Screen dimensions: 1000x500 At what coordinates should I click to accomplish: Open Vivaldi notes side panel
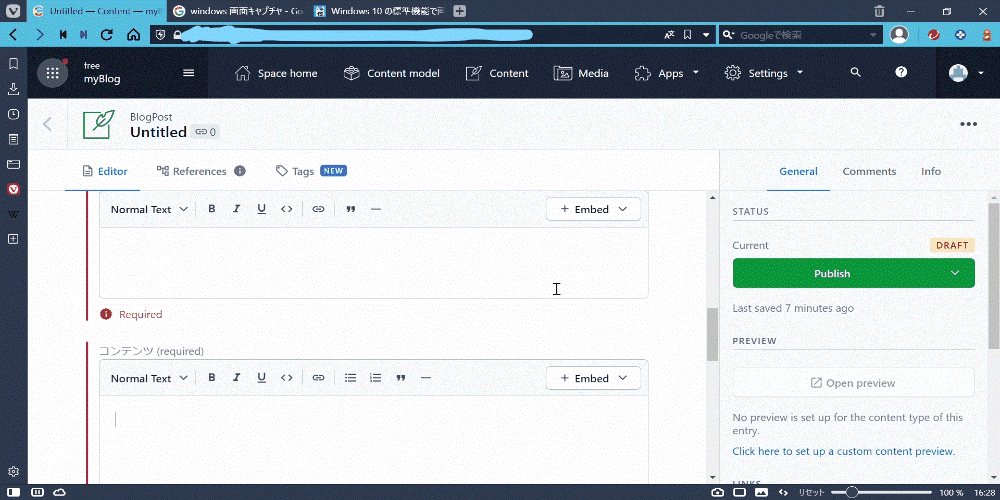(x=13, y=139)
